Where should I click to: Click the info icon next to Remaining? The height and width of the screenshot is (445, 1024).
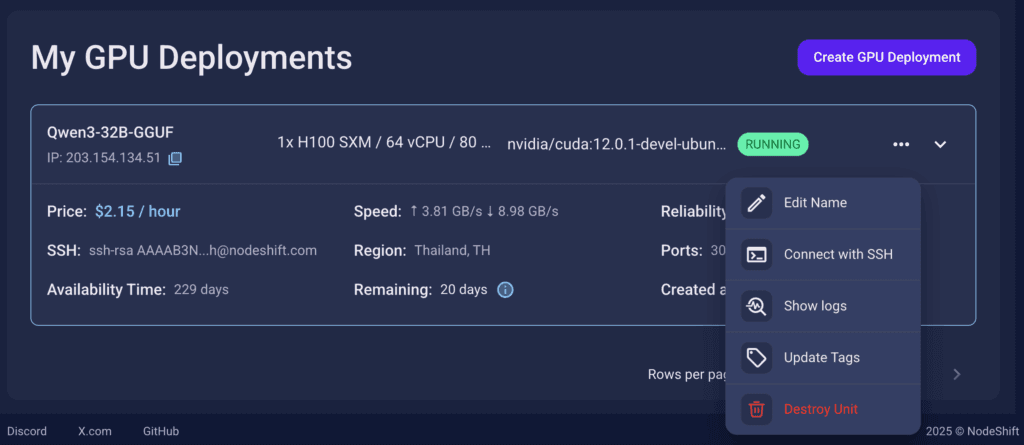[x=505, y=289]
